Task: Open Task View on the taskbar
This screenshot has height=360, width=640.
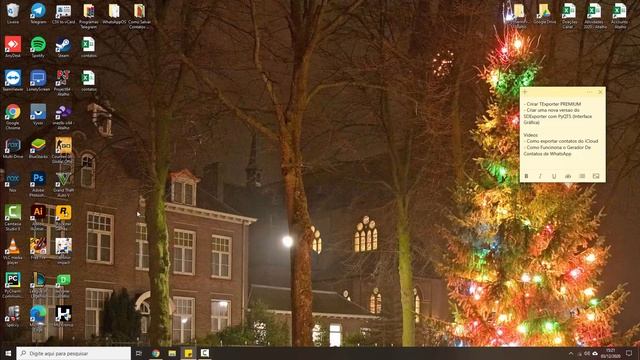Action: [139, 353]
